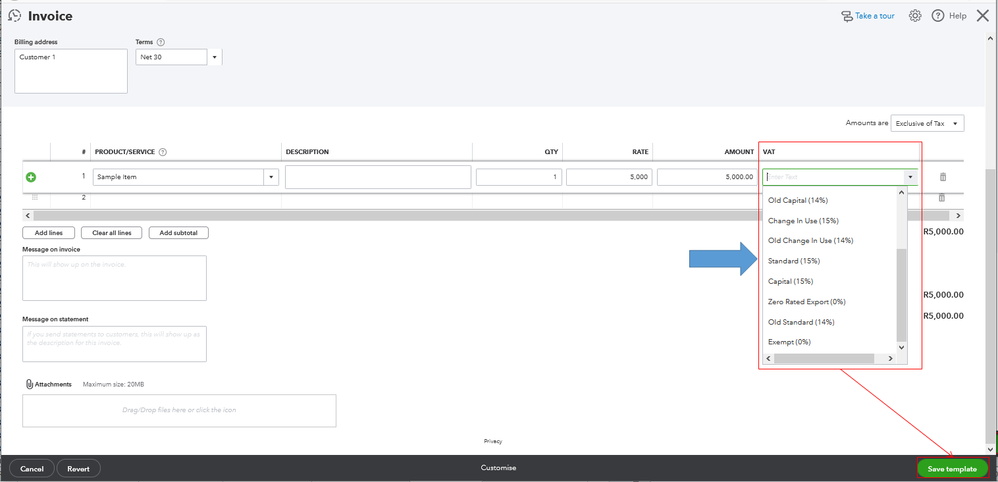Choose Capital (15%) VAT rate
This screenshot has height=482, width=998.
point(791,281)
